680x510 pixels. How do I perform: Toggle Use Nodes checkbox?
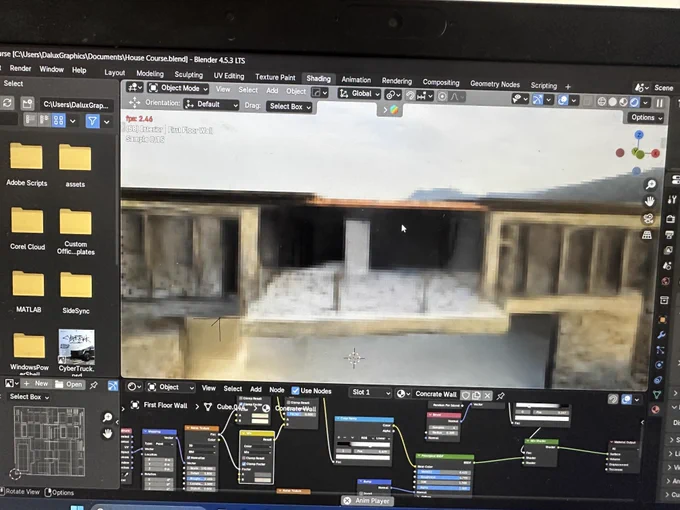(295, 391)
